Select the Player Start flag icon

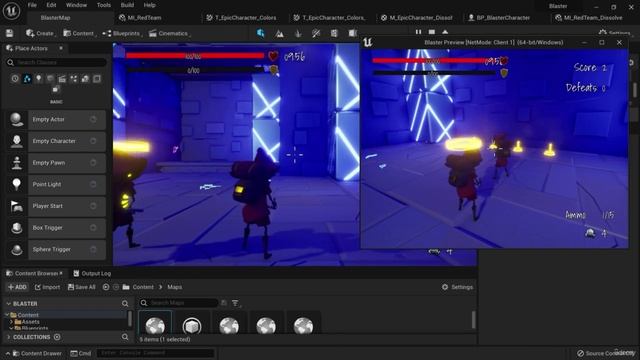17,206
